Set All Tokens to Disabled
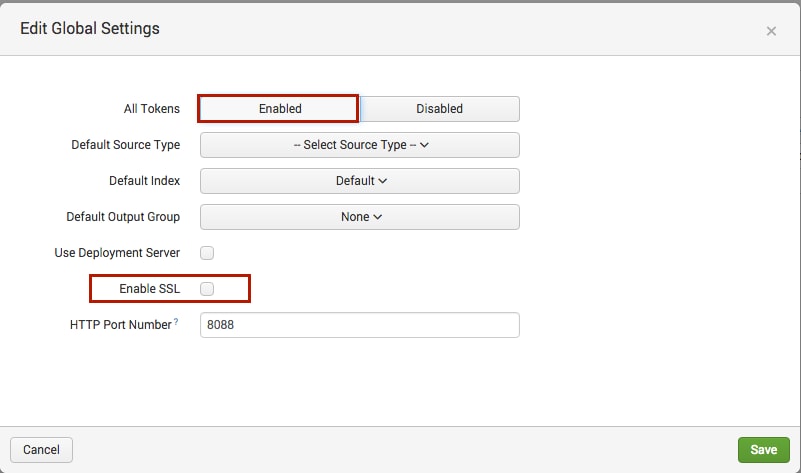801x473 pixels. [x=440, y=109]
